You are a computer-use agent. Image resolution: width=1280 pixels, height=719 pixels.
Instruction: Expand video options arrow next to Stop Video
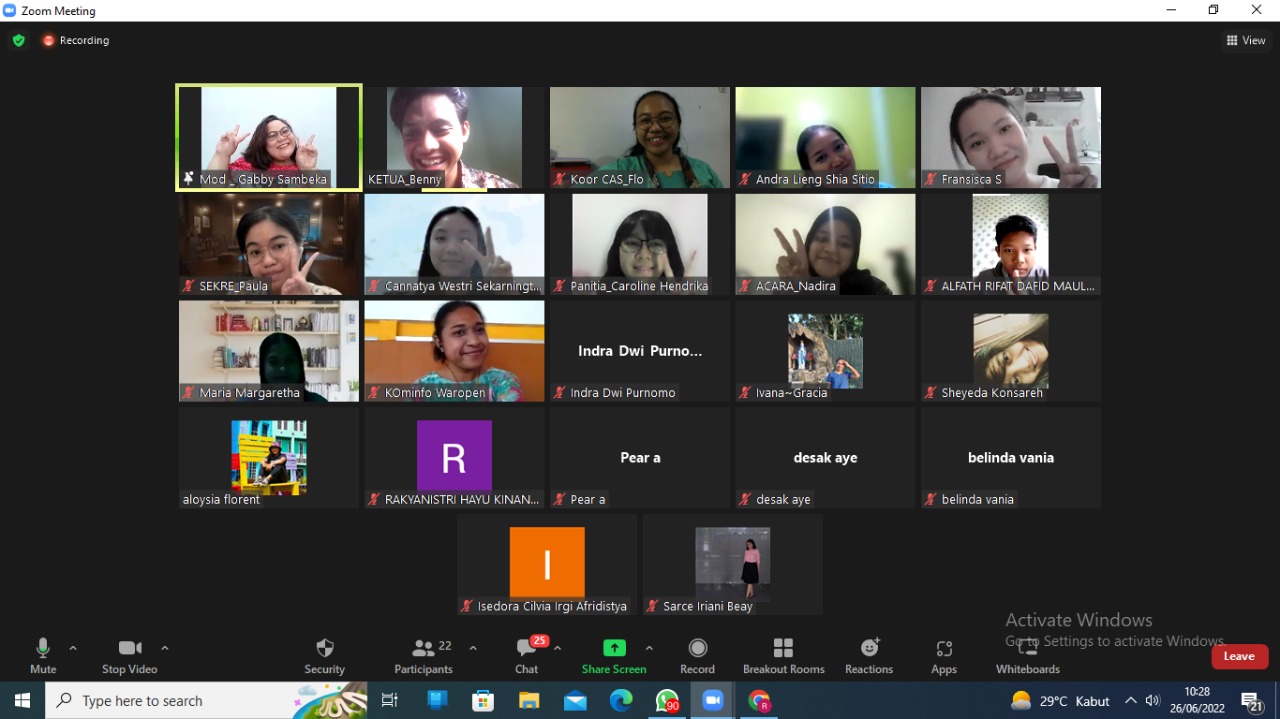165,648
